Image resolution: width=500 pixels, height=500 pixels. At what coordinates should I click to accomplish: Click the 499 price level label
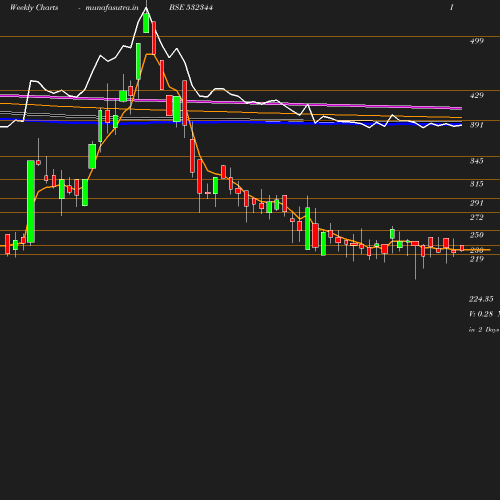coord(476,41)
